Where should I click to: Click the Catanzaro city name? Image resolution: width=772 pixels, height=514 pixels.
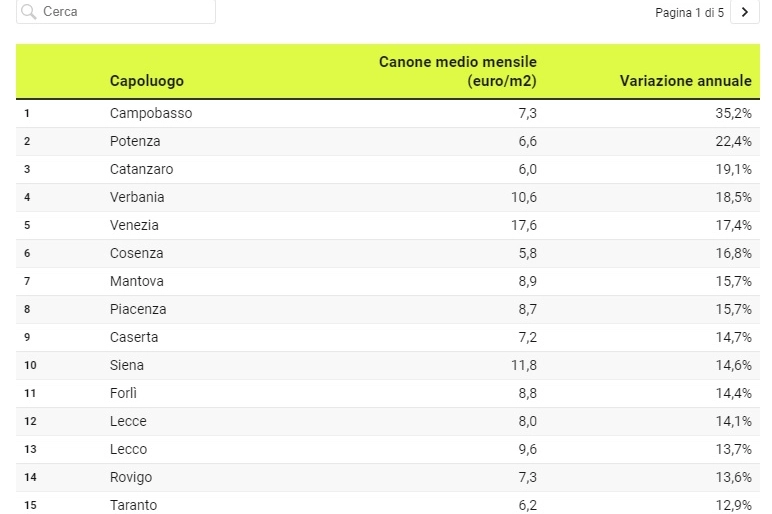(x=141, y=169)
